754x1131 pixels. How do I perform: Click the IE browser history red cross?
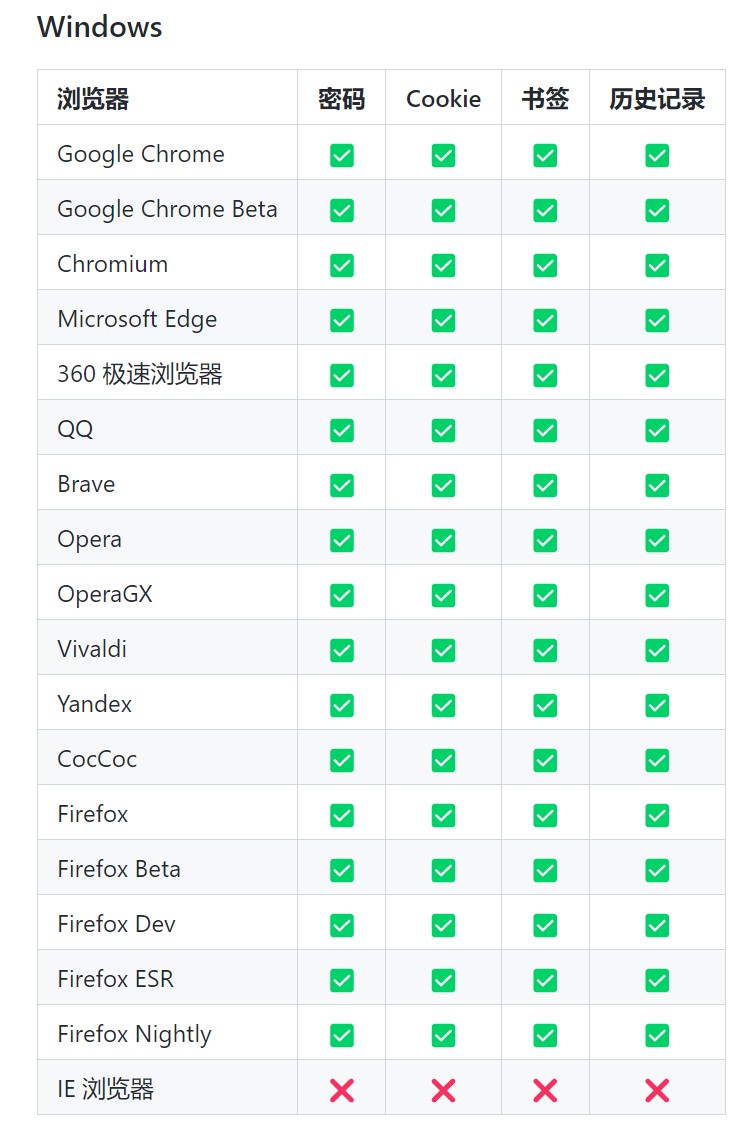click(x=657, y=1090)
